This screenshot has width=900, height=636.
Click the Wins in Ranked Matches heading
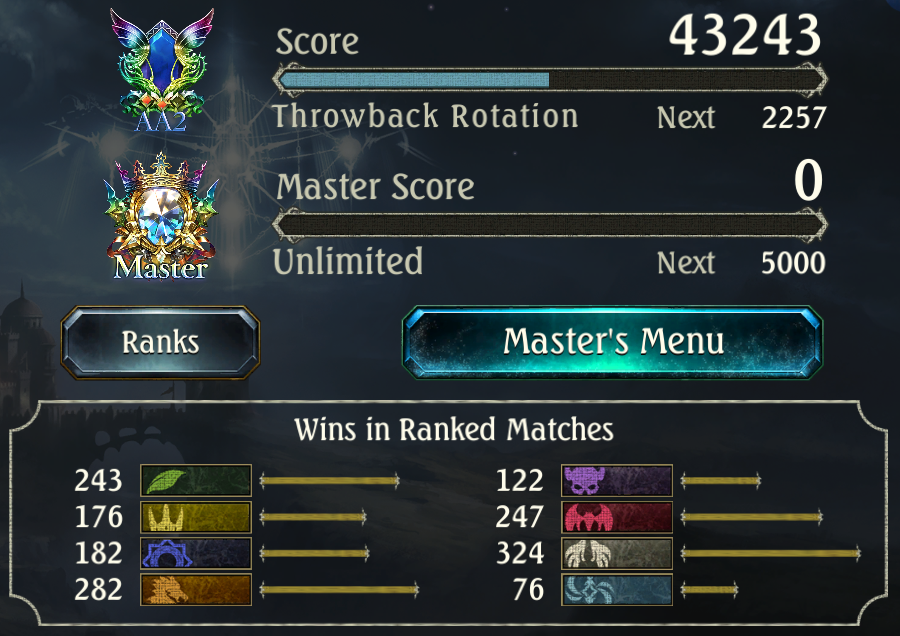(x=454, y=429)
